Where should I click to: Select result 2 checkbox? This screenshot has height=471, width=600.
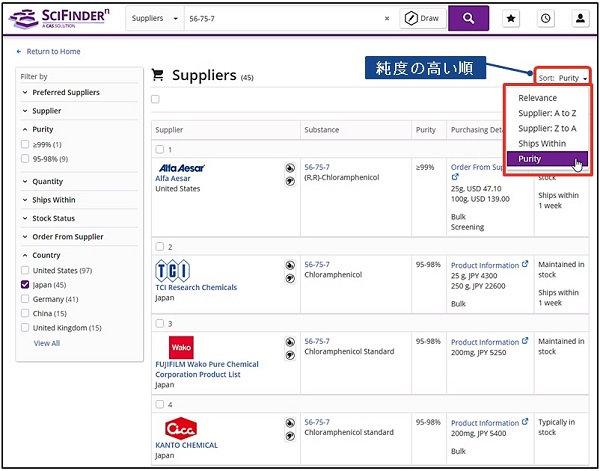point(160,247)
